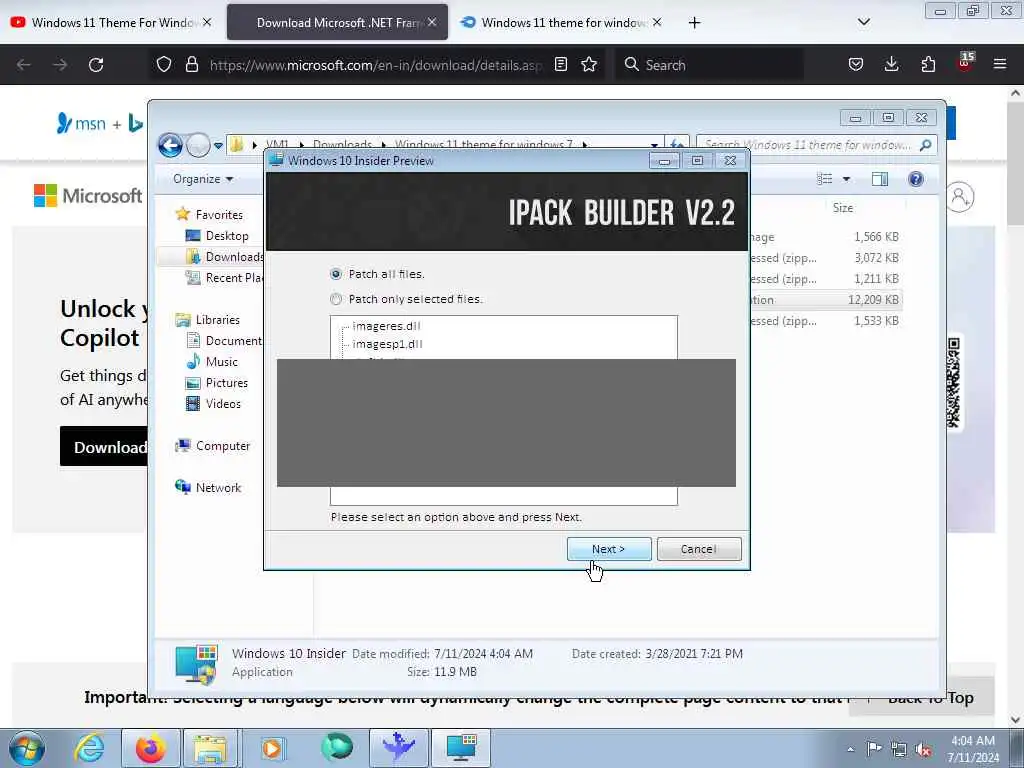The width and height of the screenshot is (1024, 768).
Task: Toggle reader view icon in address bar
Action: click(560, 65)
